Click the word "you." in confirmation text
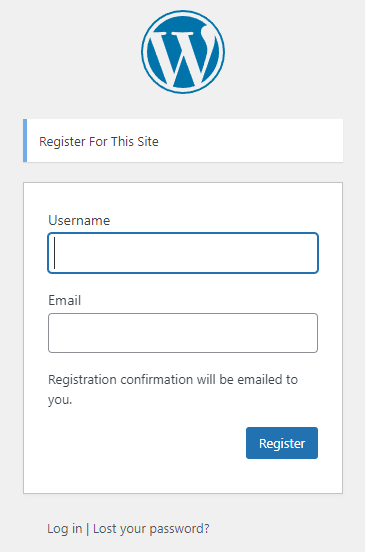 point(60,400)
